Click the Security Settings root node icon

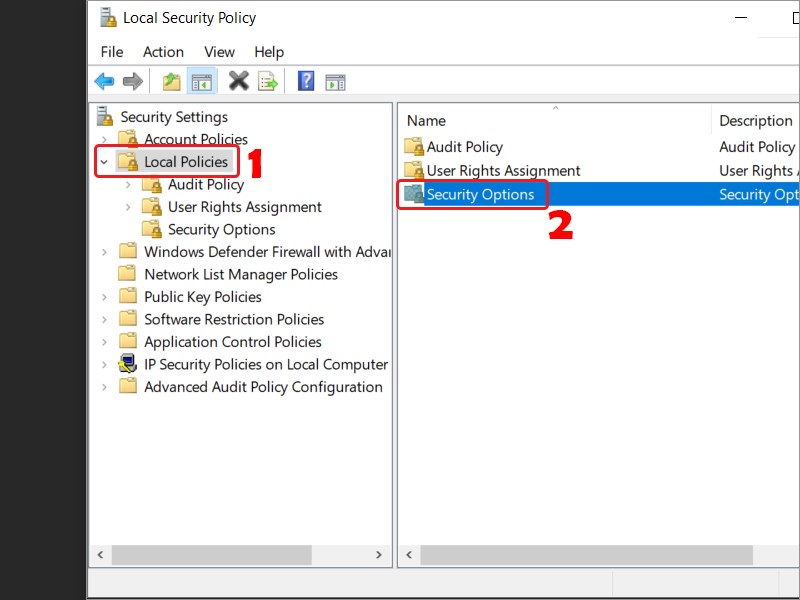tap(105, 116)
